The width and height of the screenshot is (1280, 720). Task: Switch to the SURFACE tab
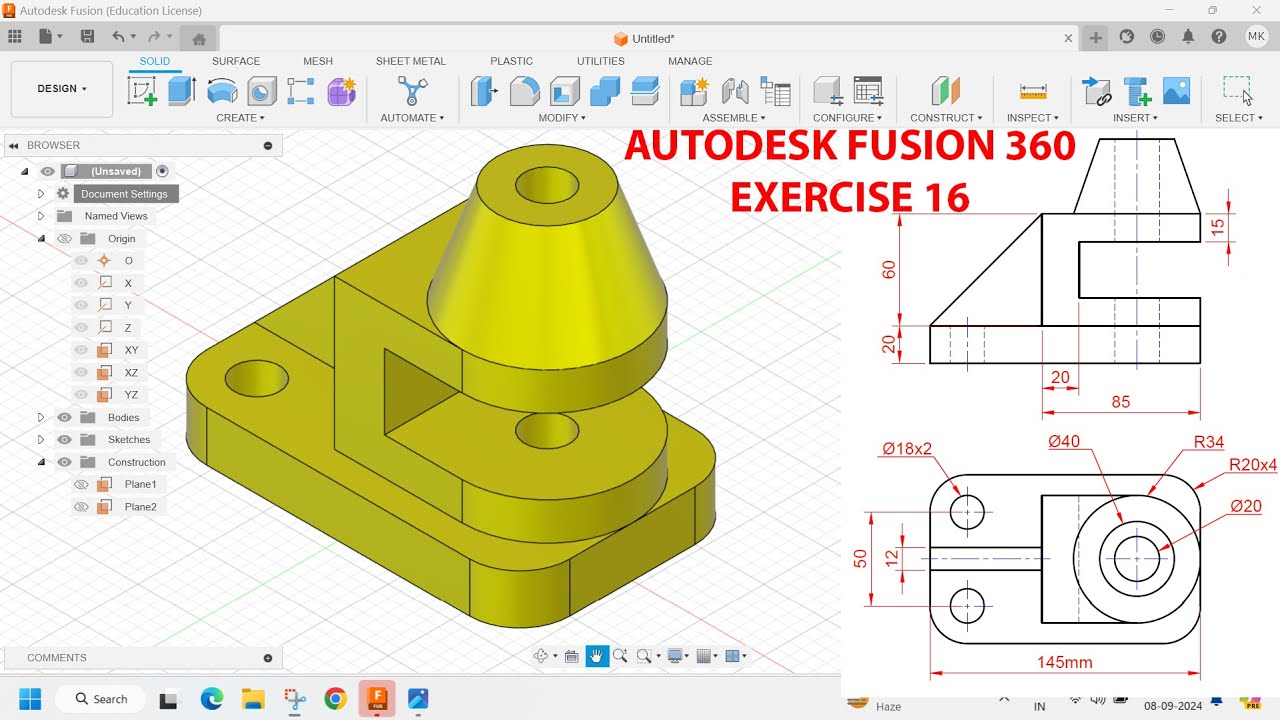pos(236,61)
